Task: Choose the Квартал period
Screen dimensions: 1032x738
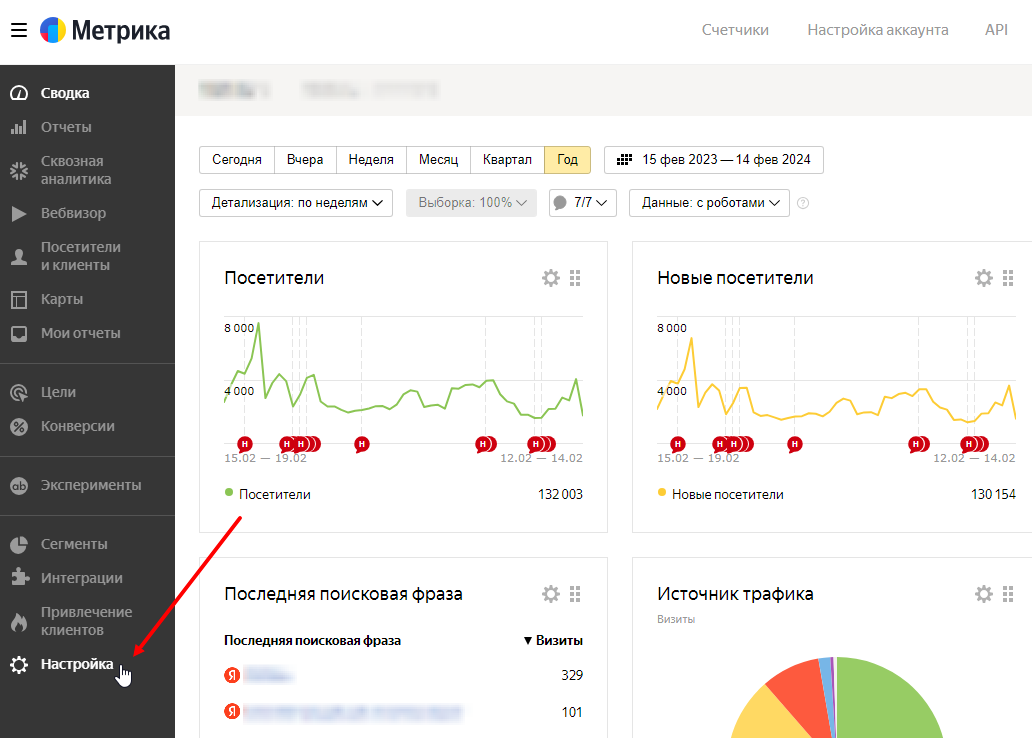Action: (507, 160)
